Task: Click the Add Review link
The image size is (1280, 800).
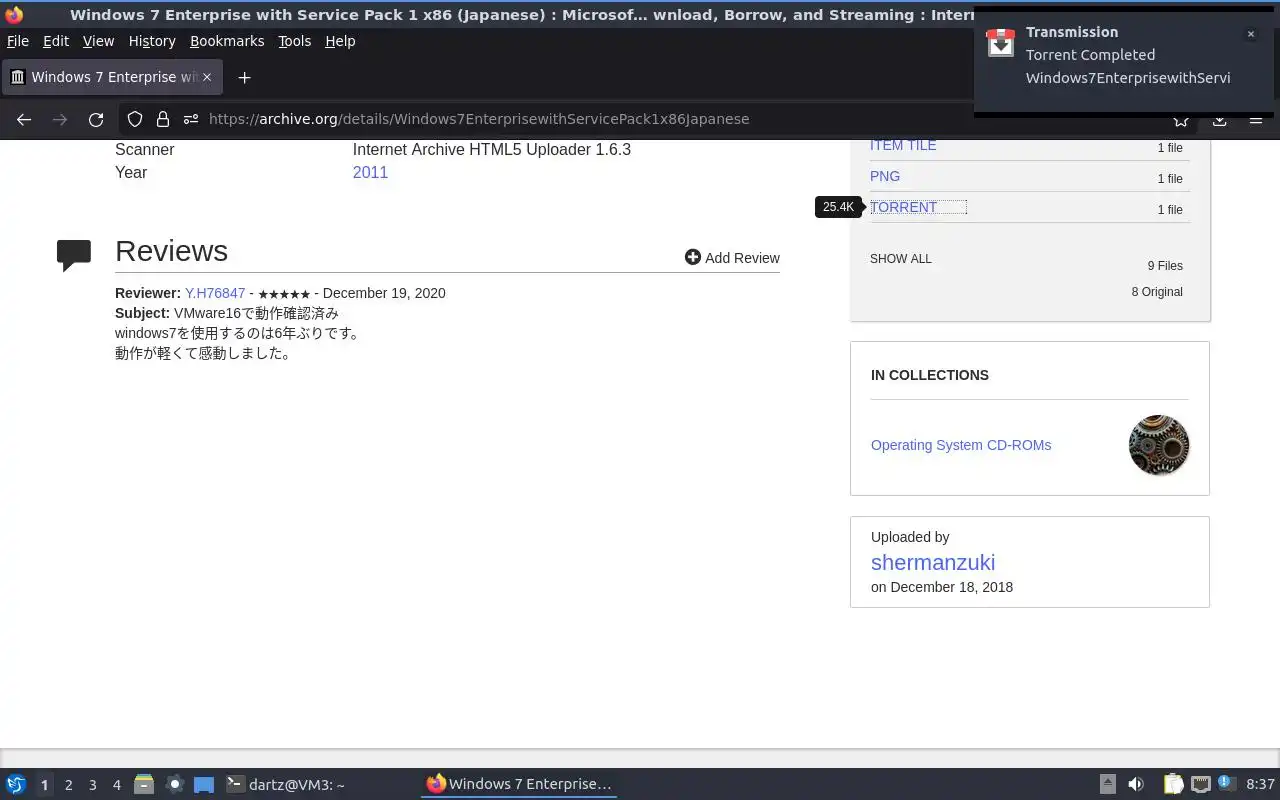Action: pos(742,257)
